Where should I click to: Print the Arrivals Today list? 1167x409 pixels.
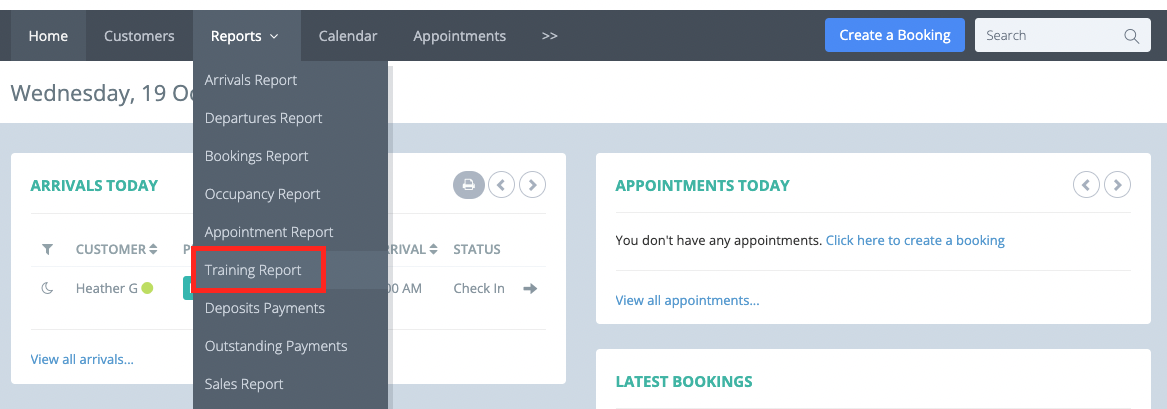pyautogui.click(x=469, y=184)
